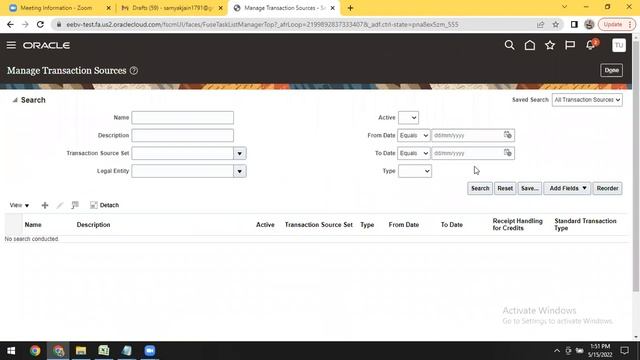Open the Saved Search dropdown
Screen dimensions: 640x360
(587, 100)
